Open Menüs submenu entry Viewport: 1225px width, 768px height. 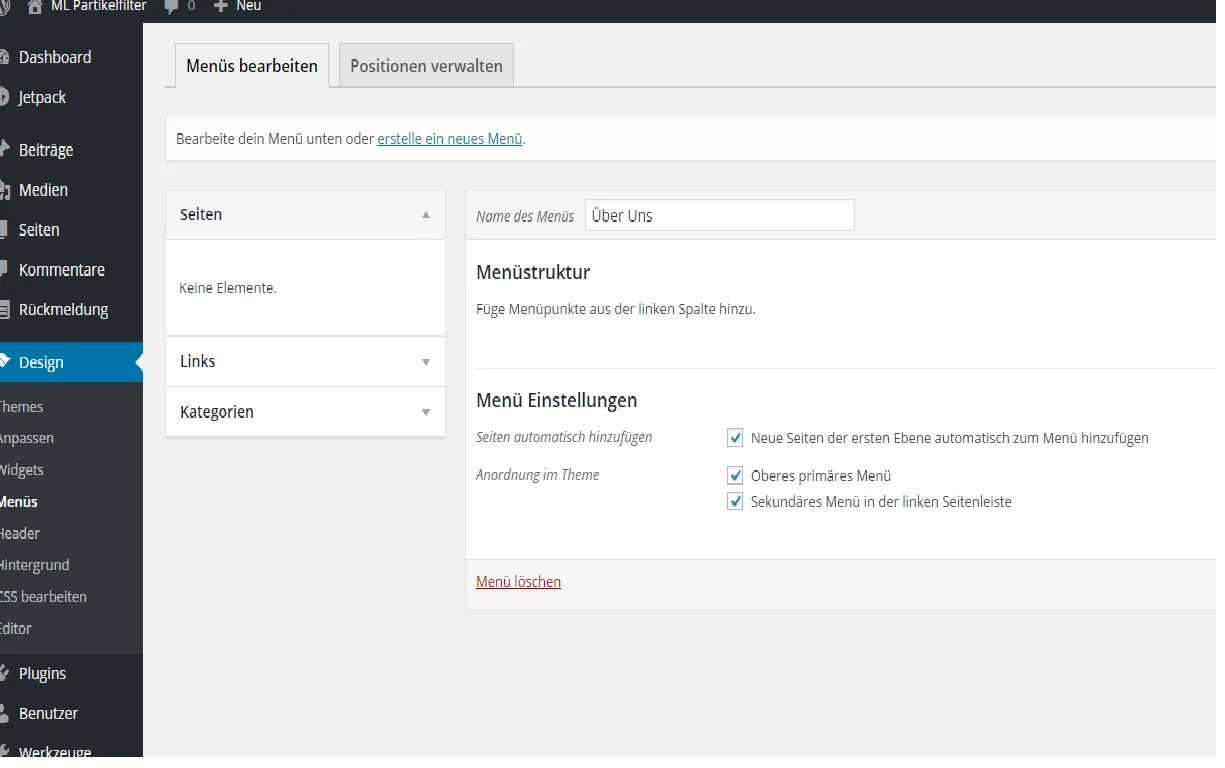click(x=18, y=502)
